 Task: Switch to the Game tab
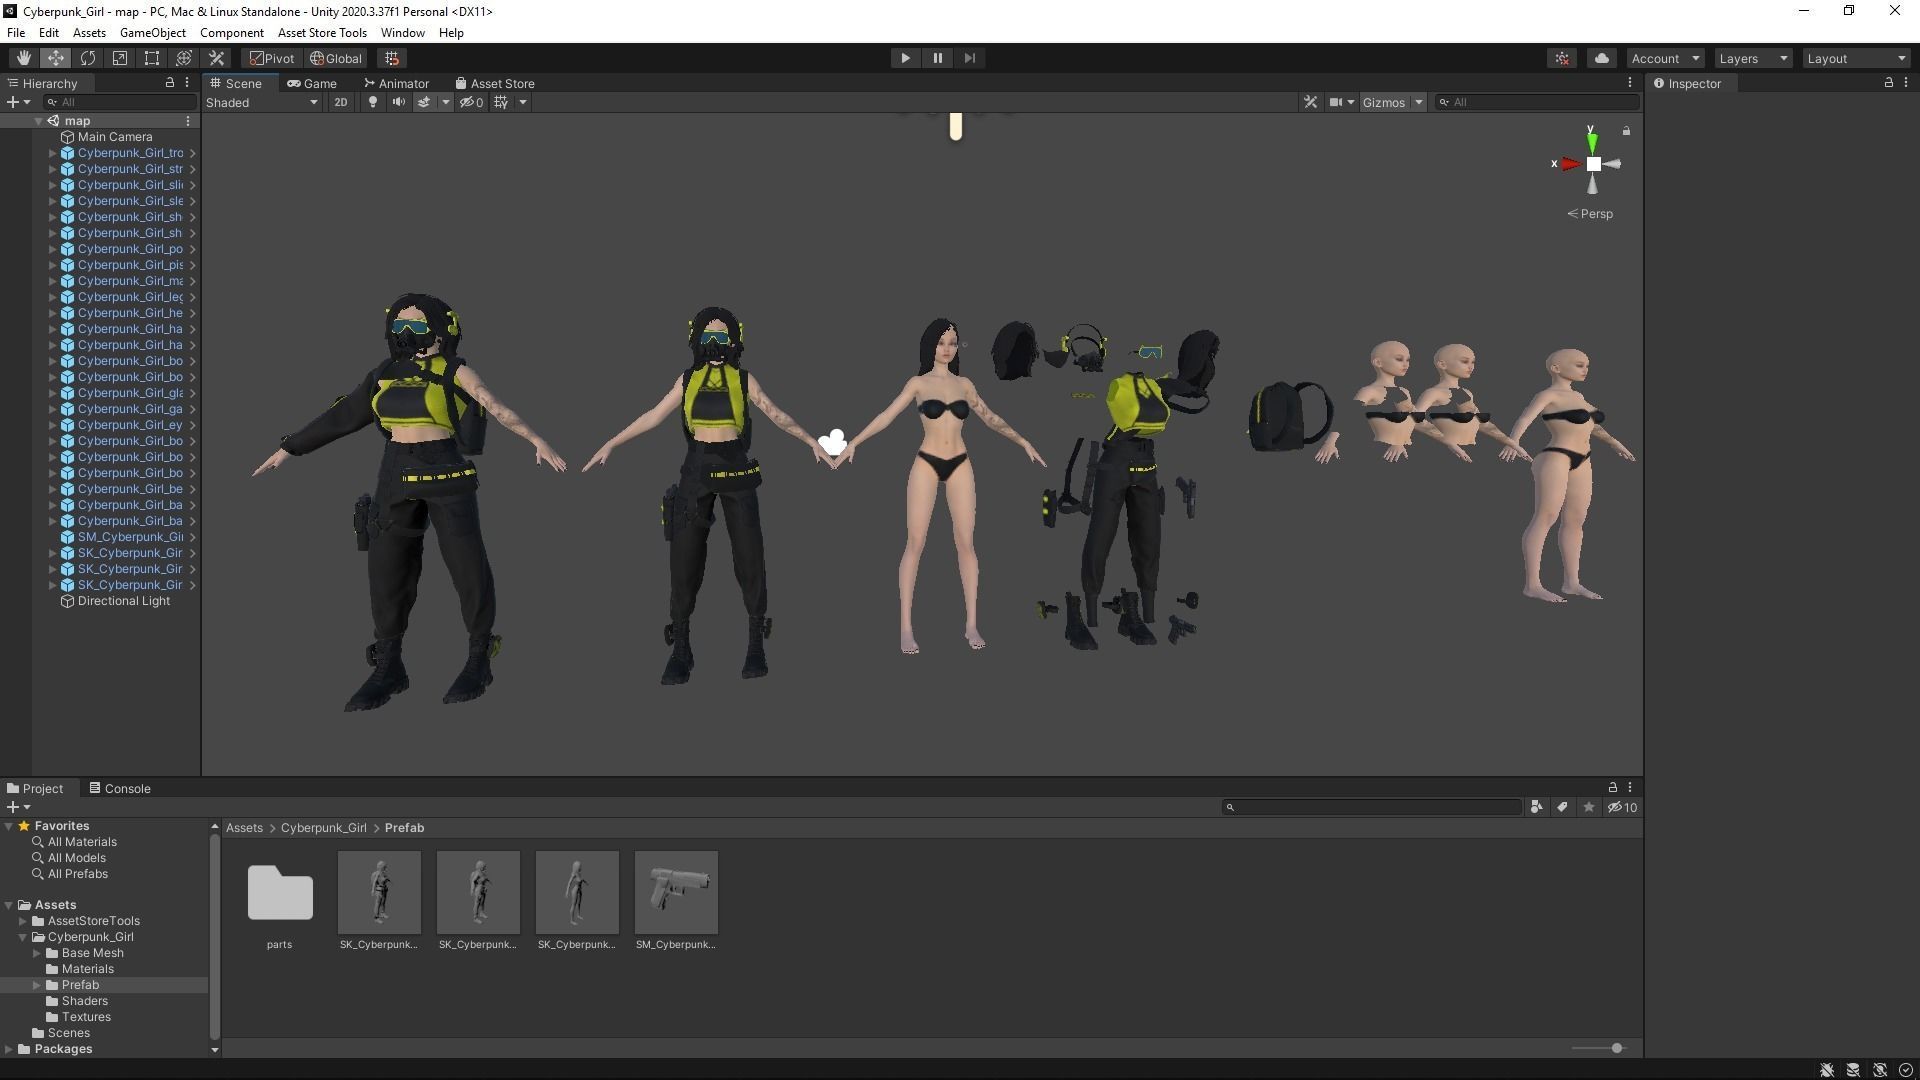[312, 83]
